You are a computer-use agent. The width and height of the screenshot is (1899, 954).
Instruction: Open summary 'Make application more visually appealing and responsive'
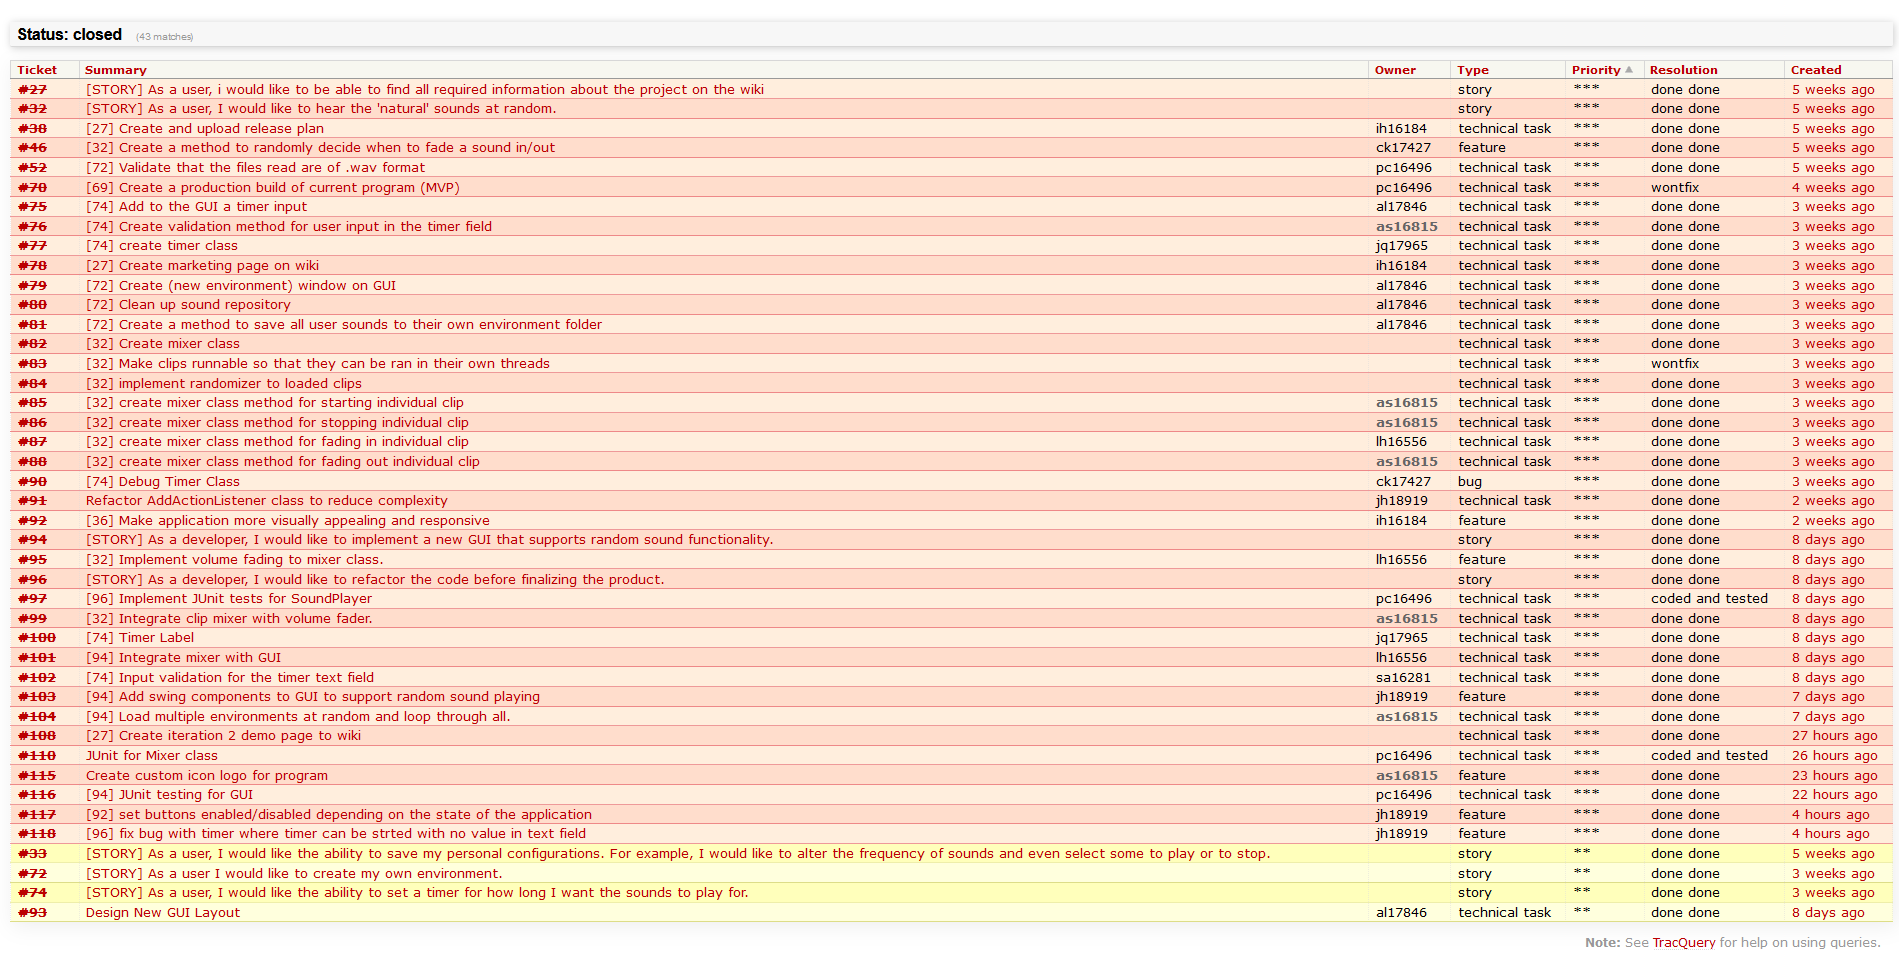click(288, 521)
